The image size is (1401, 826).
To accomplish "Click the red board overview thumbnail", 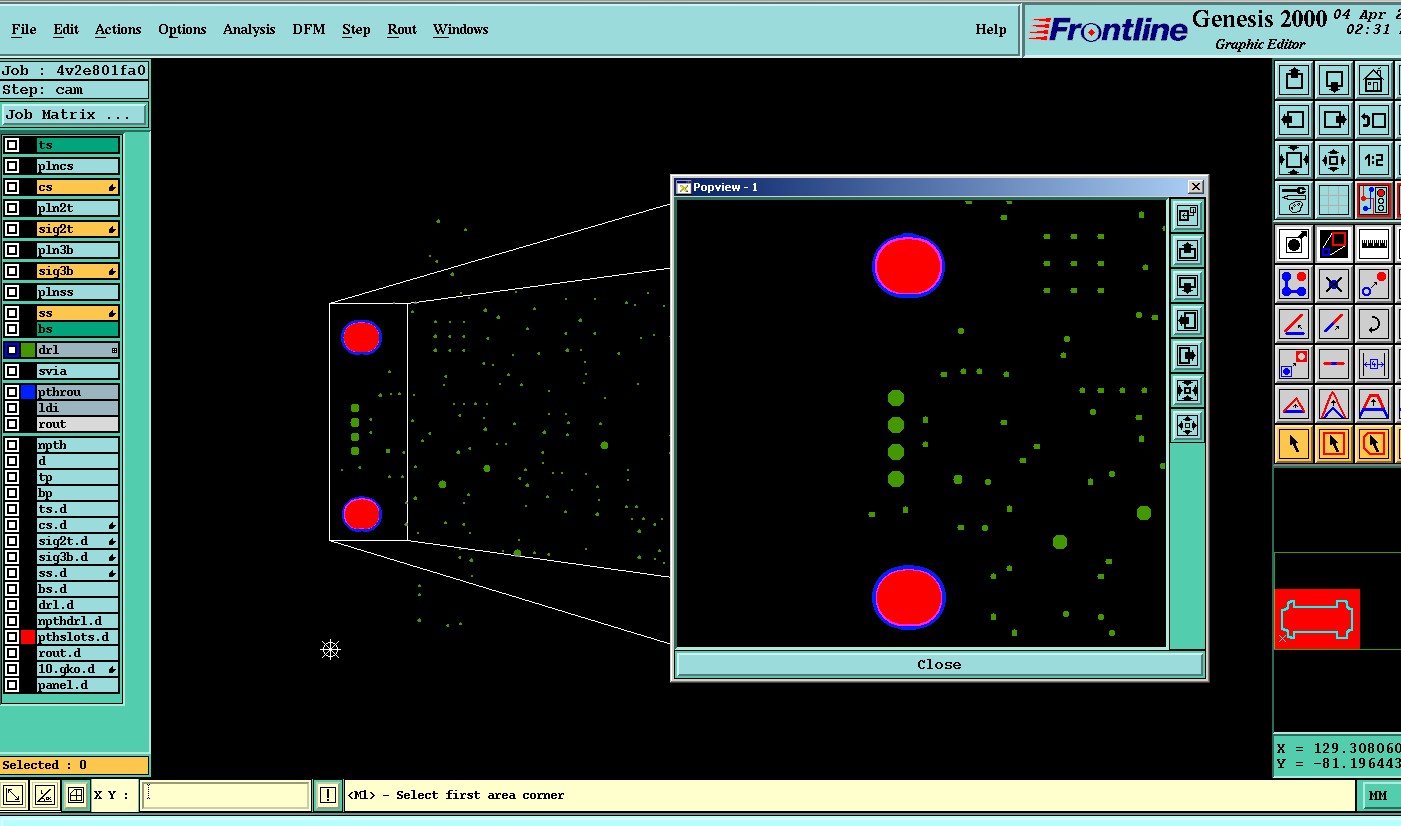I will coord(1317,619).
